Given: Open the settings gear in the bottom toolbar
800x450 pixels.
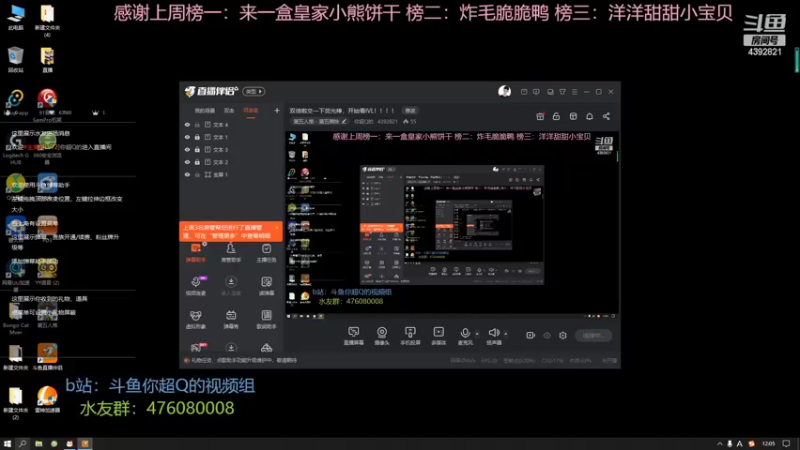Looking at the screenshot, I should (563, 335).
